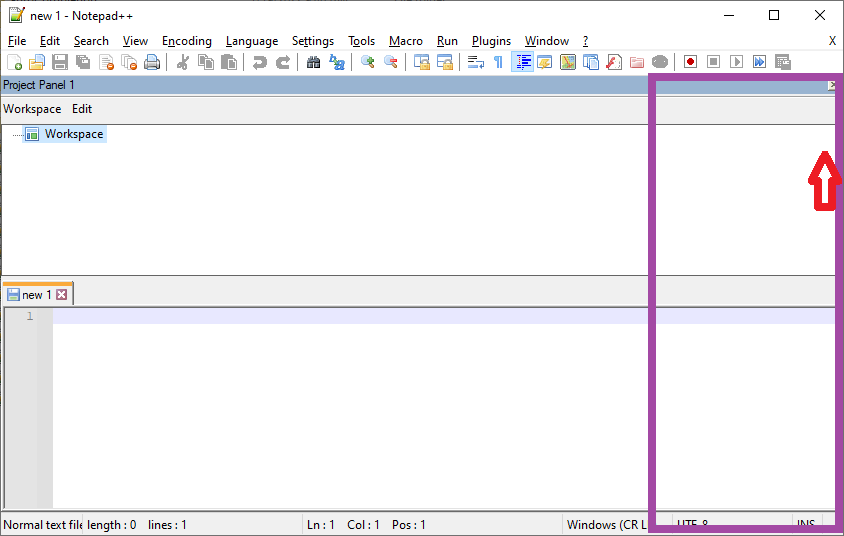Click the Save All toolbar icon
The width and height of the screenshot is (844, 536).
click(x=83, y=62)
